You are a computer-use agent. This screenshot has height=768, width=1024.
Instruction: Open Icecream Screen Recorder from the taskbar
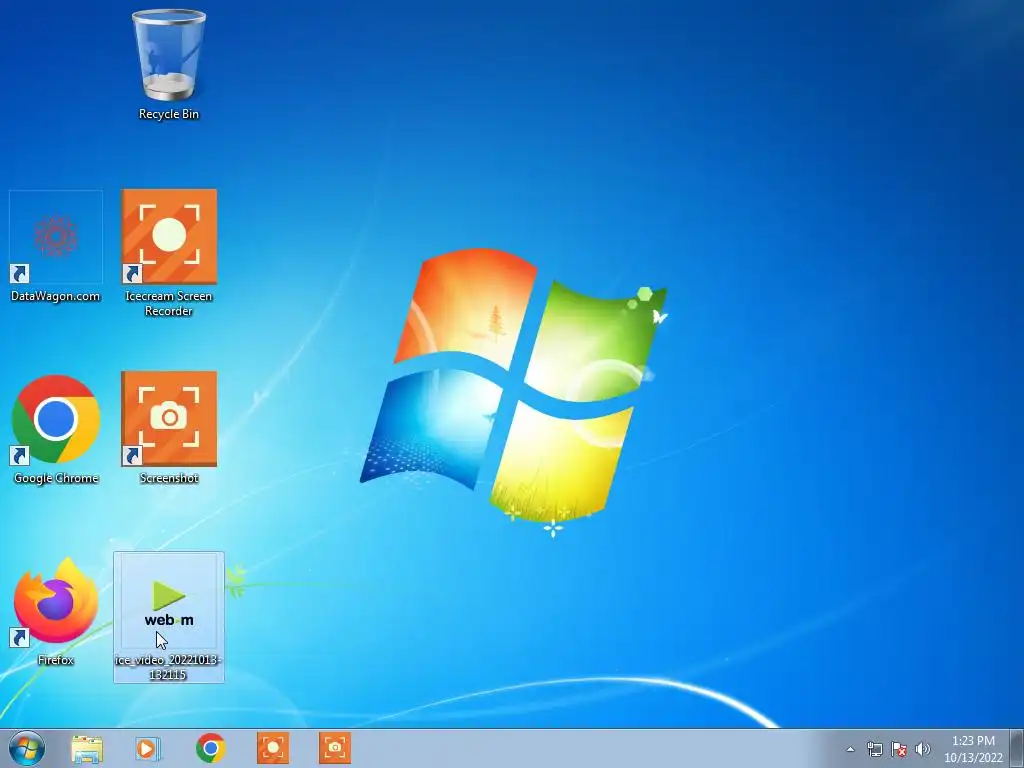coord(273,748)
